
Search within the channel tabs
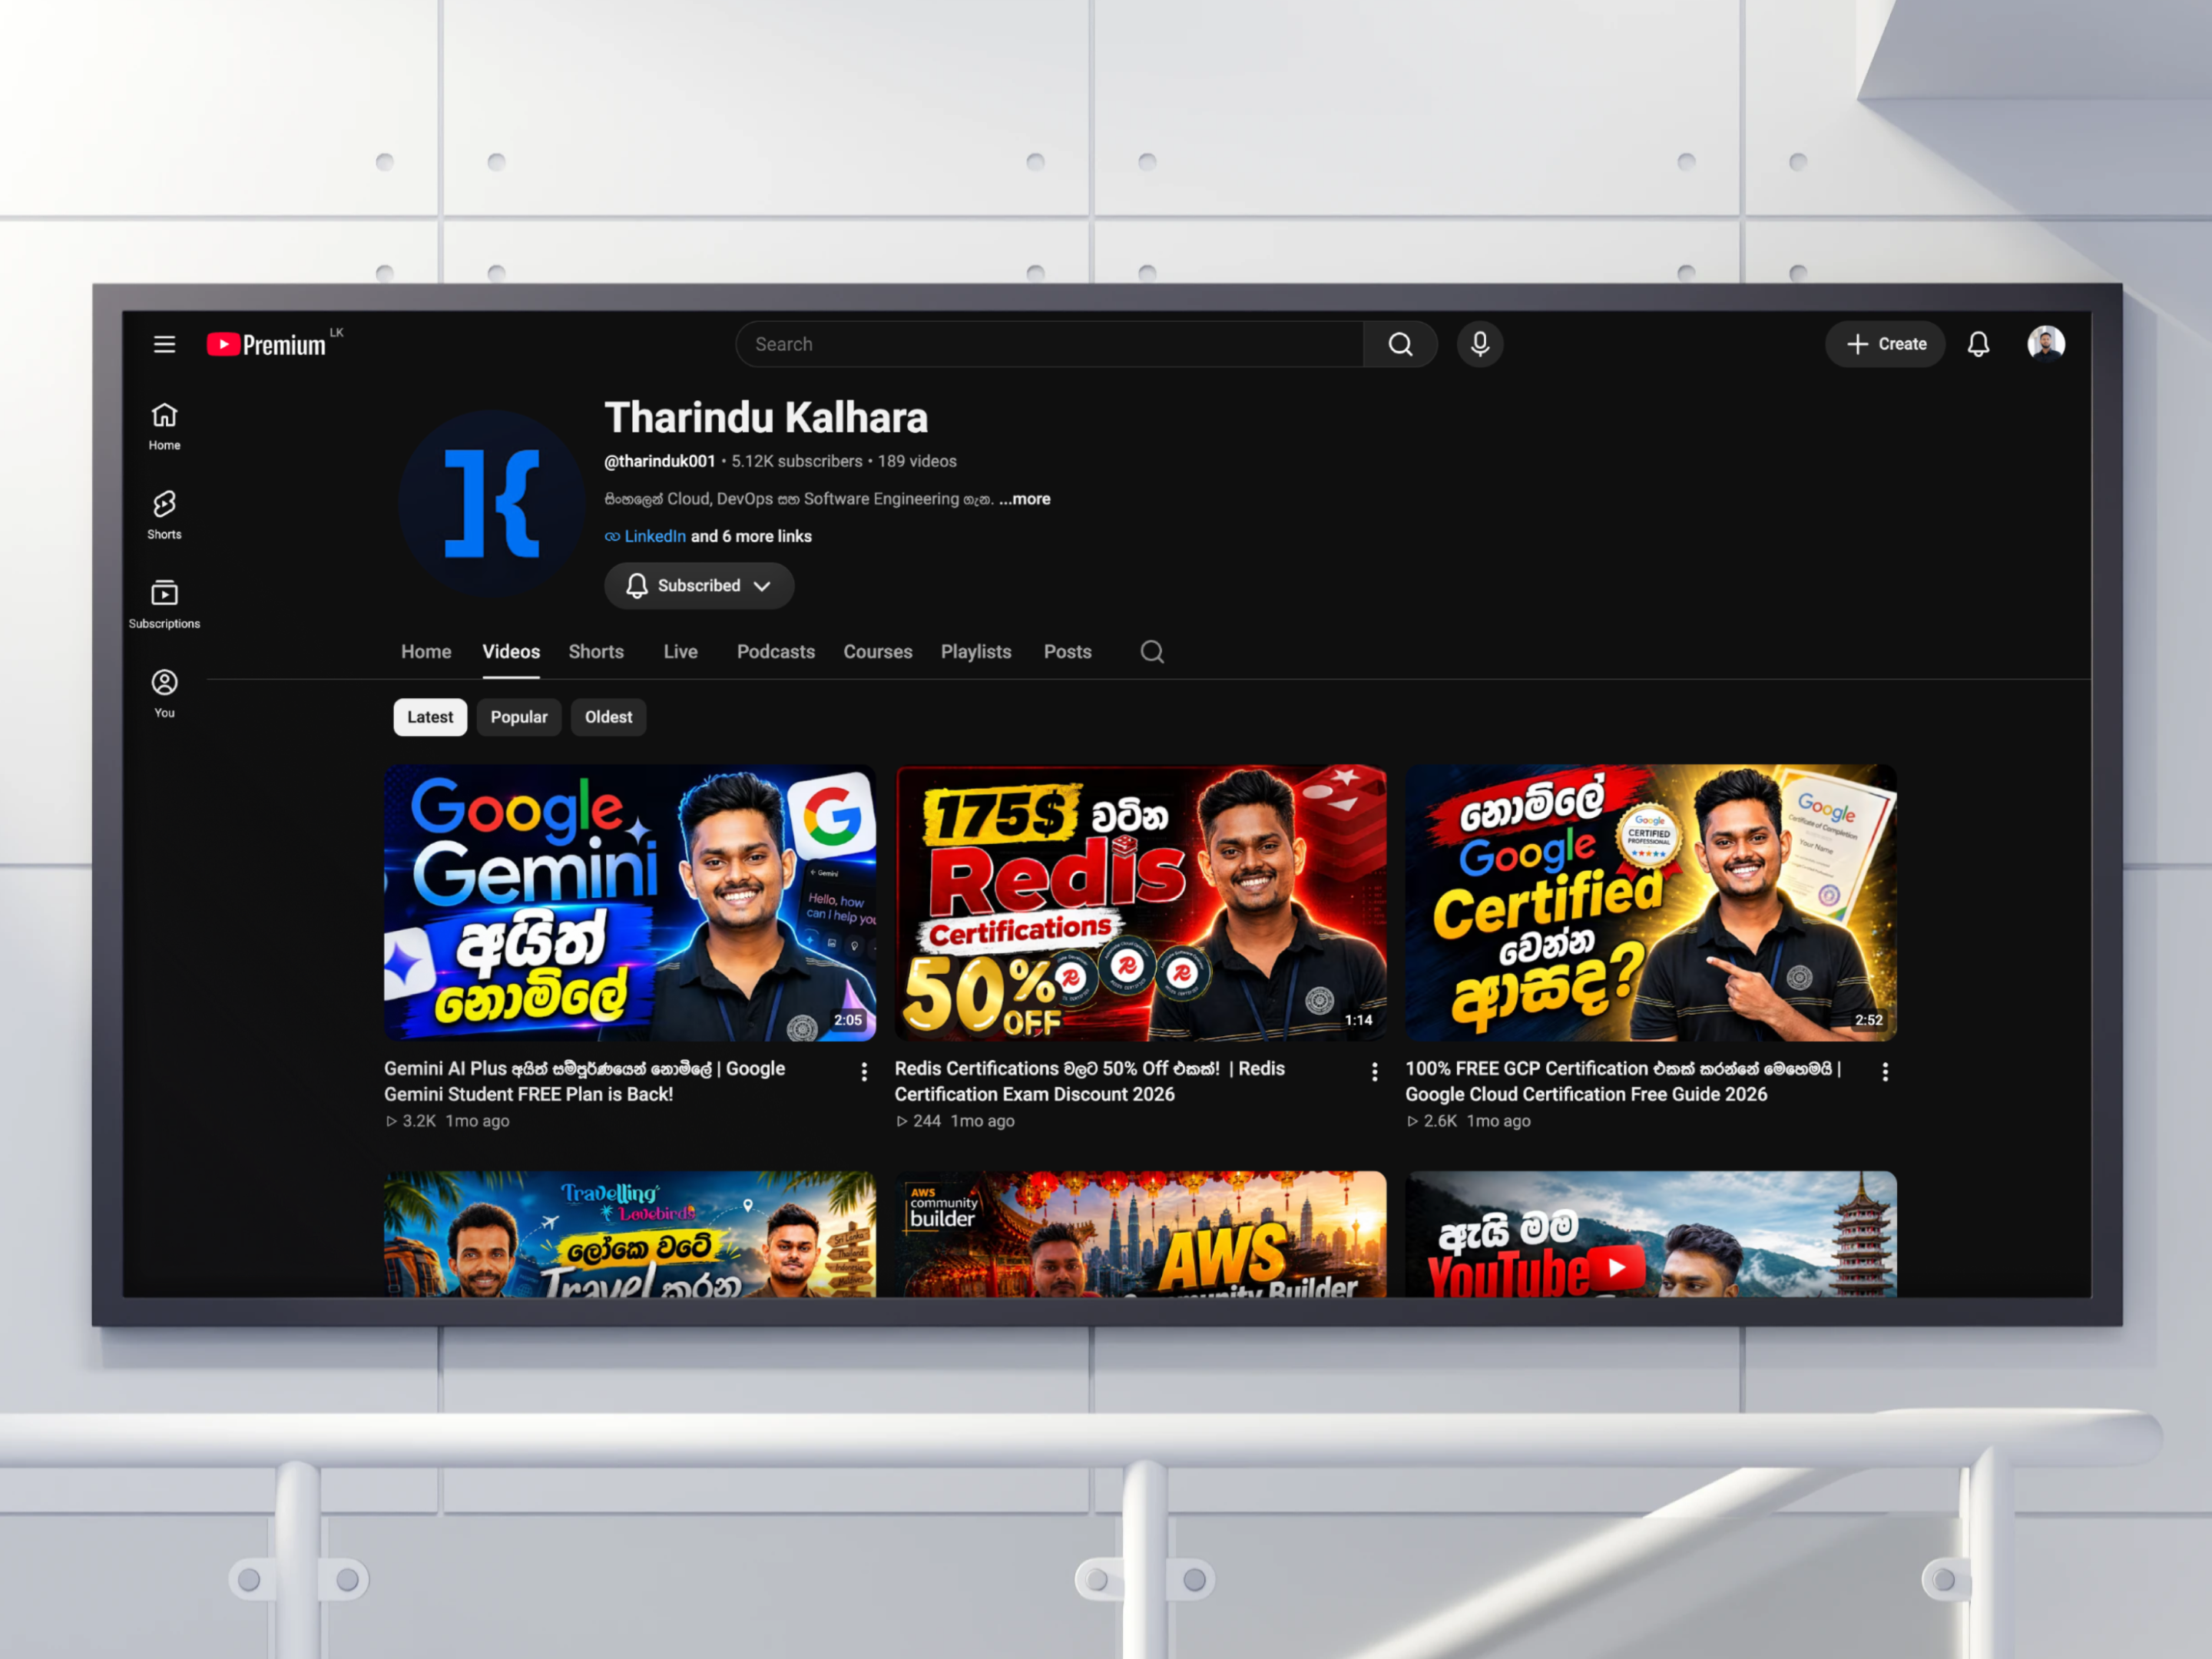1152,652
